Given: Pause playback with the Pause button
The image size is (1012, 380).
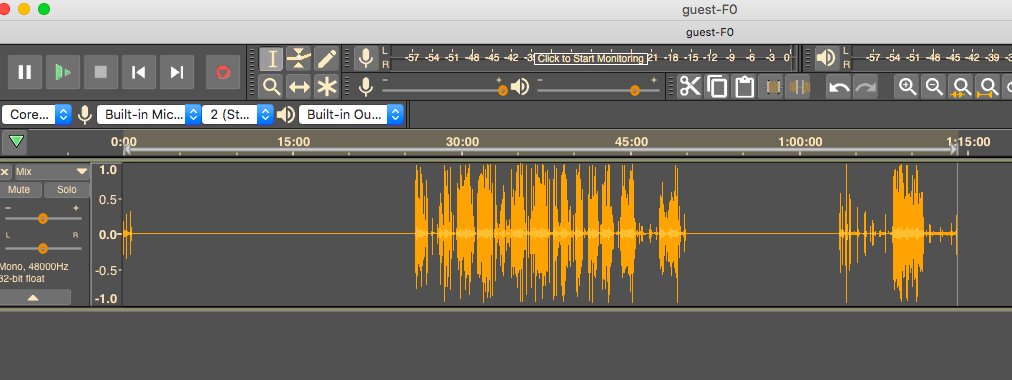Looking at the screenshot, I should click(x=25, y=72).
